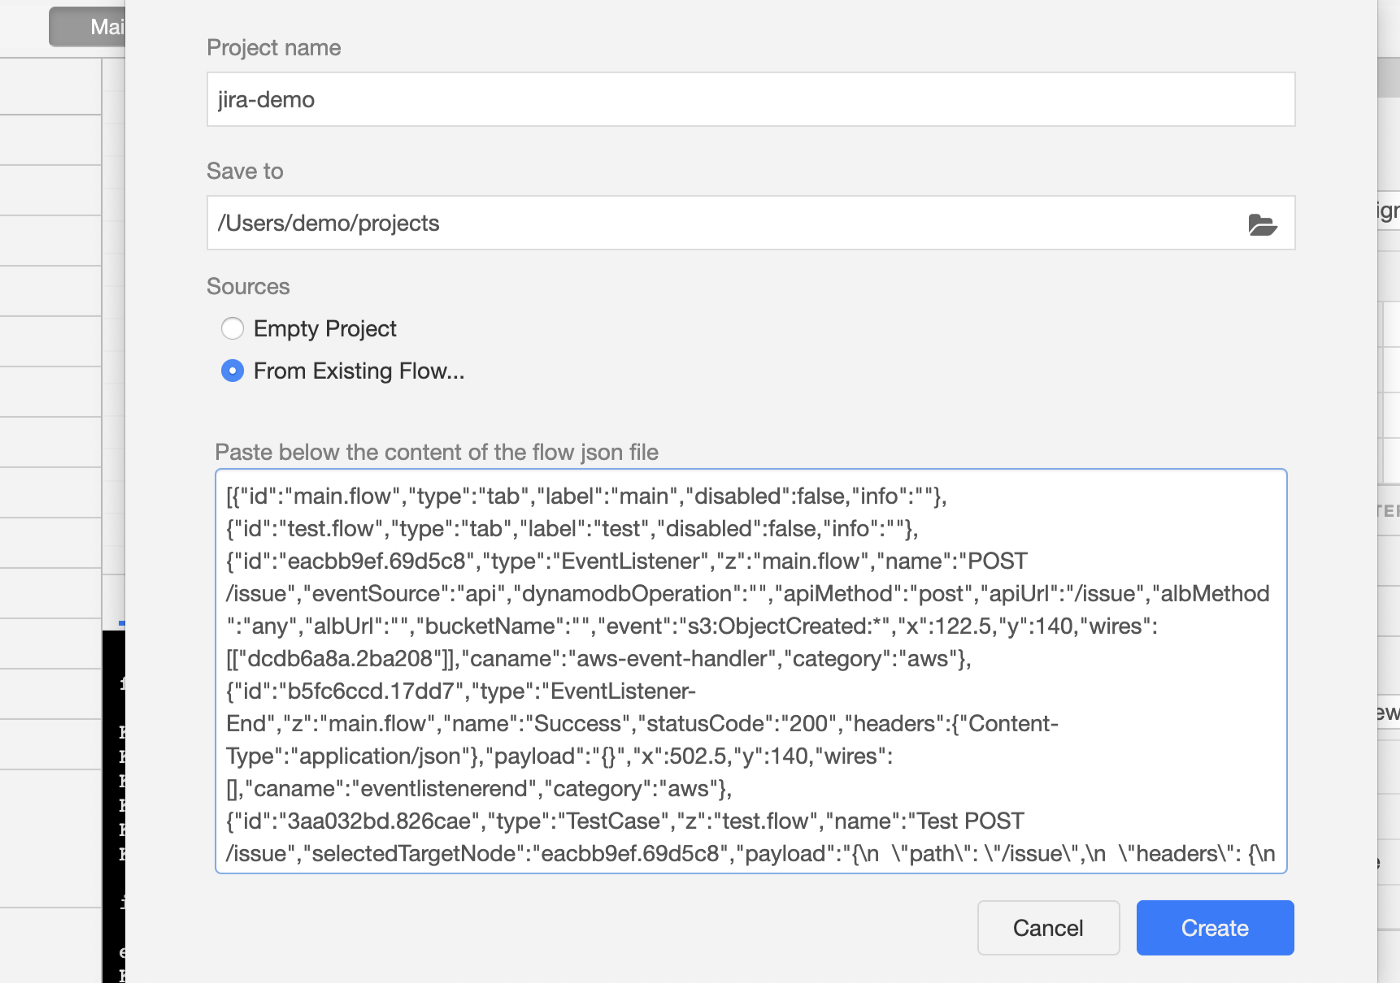Click the /Users/demo/projects path text
The image size is (1400, 983).
click(x=329, y=224)
